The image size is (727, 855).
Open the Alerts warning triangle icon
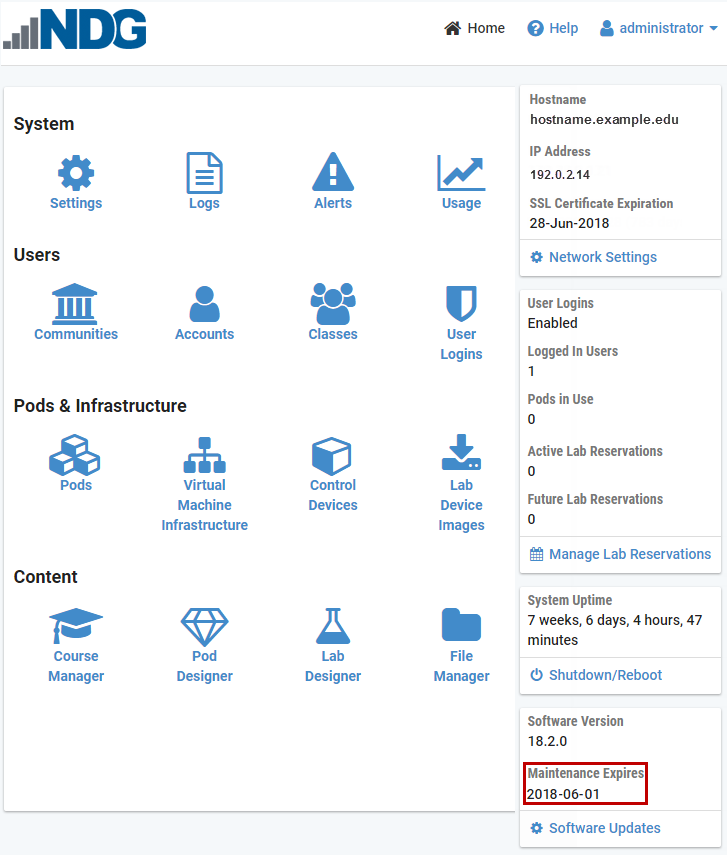click(x=333, y=174)
